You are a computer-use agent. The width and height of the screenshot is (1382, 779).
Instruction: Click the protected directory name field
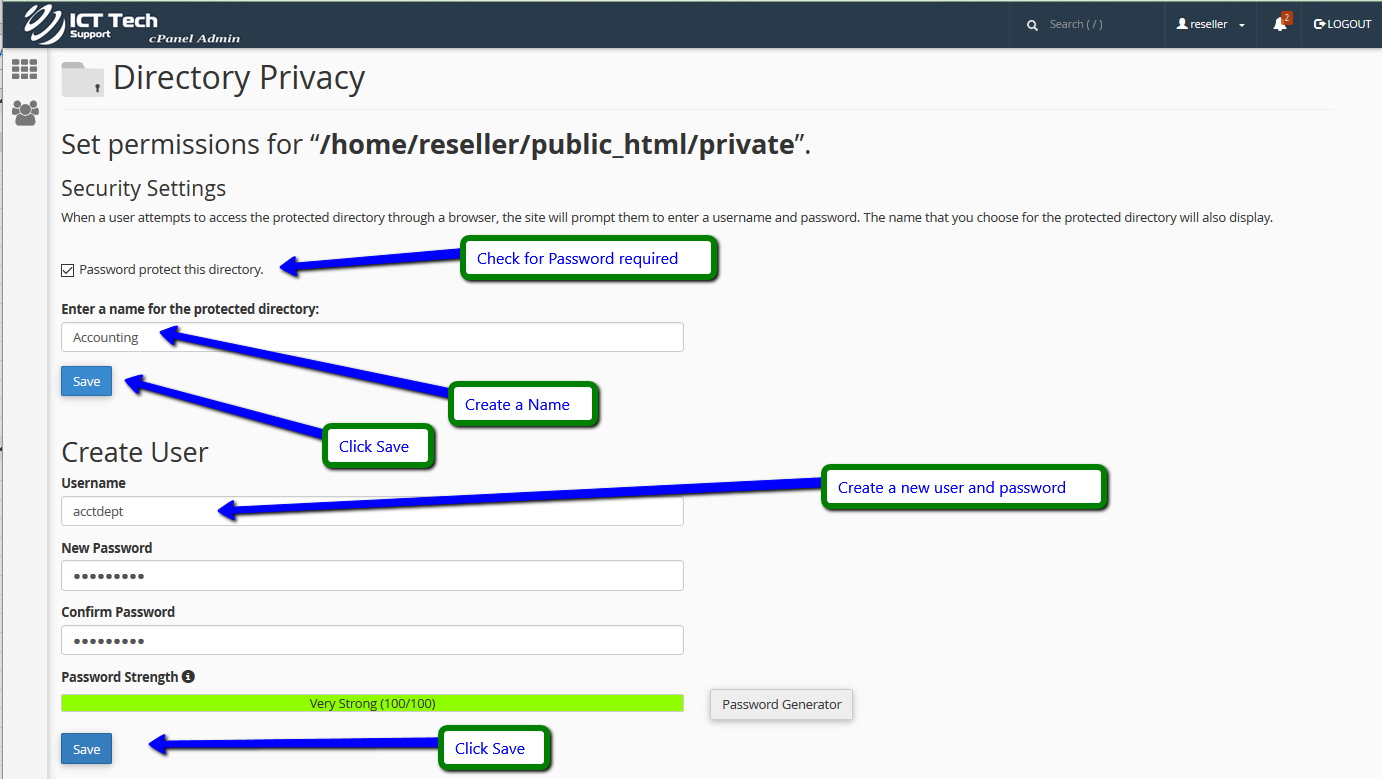(372, 337)
